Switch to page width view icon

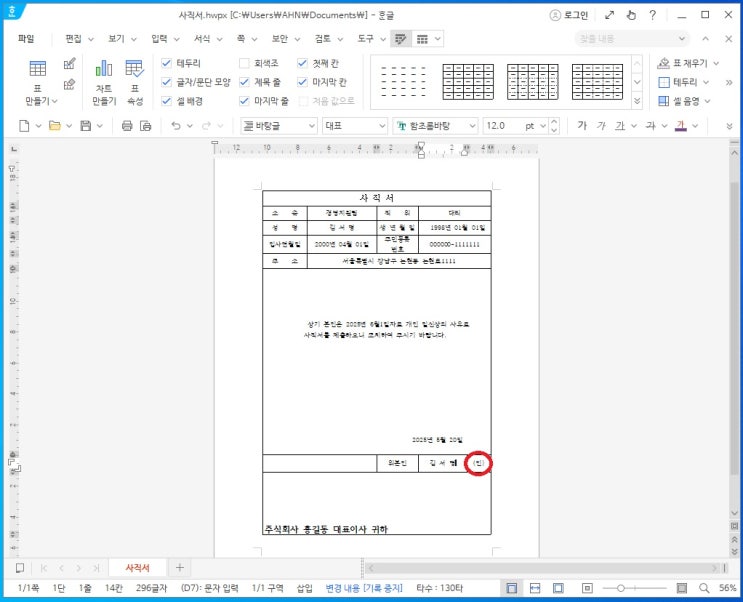click(535, 588)
